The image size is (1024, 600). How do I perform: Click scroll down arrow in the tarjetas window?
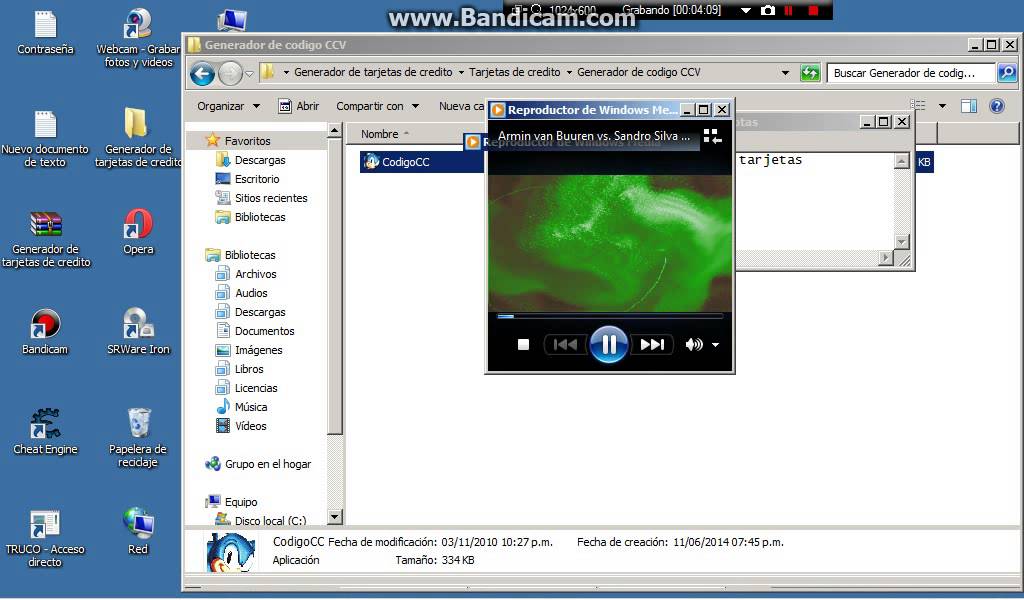tap(901, 242)
